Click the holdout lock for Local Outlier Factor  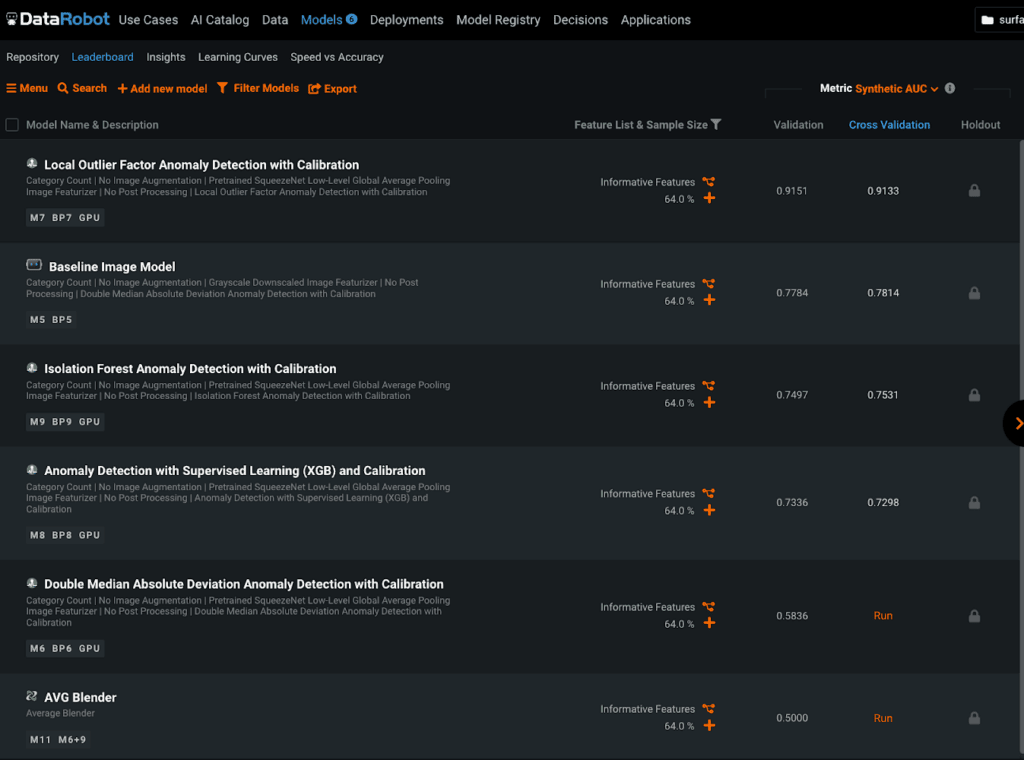click(974, 191)
